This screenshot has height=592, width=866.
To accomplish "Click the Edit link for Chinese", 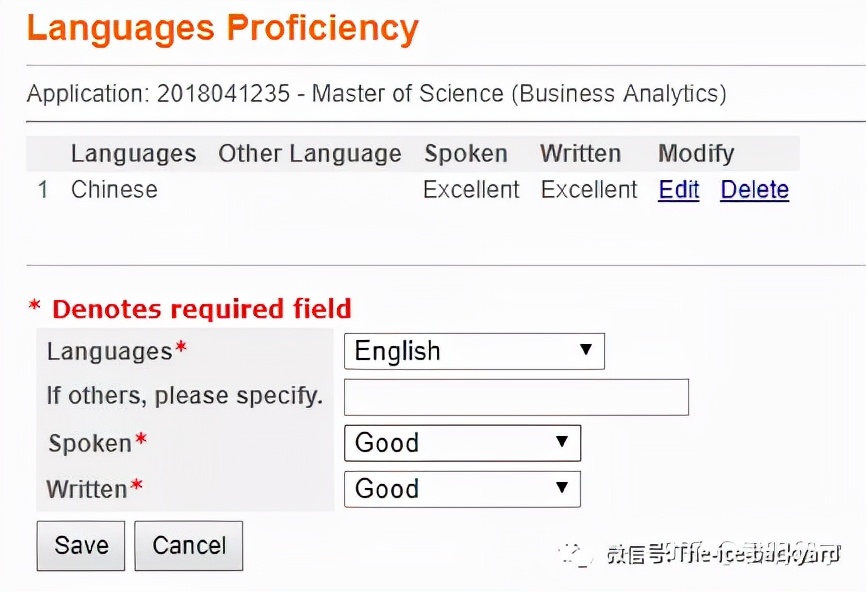I will pos(678,190).
